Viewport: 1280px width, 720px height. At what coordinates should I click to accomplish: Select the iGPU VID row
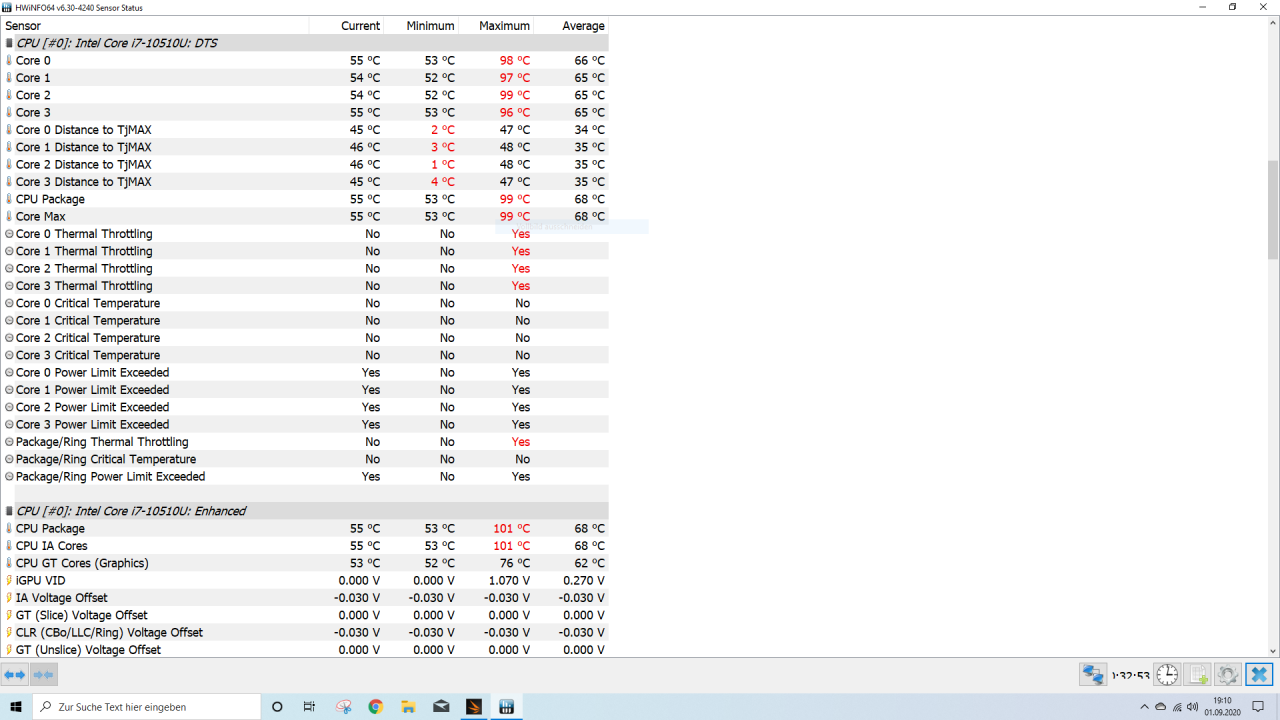click(304, 580)
